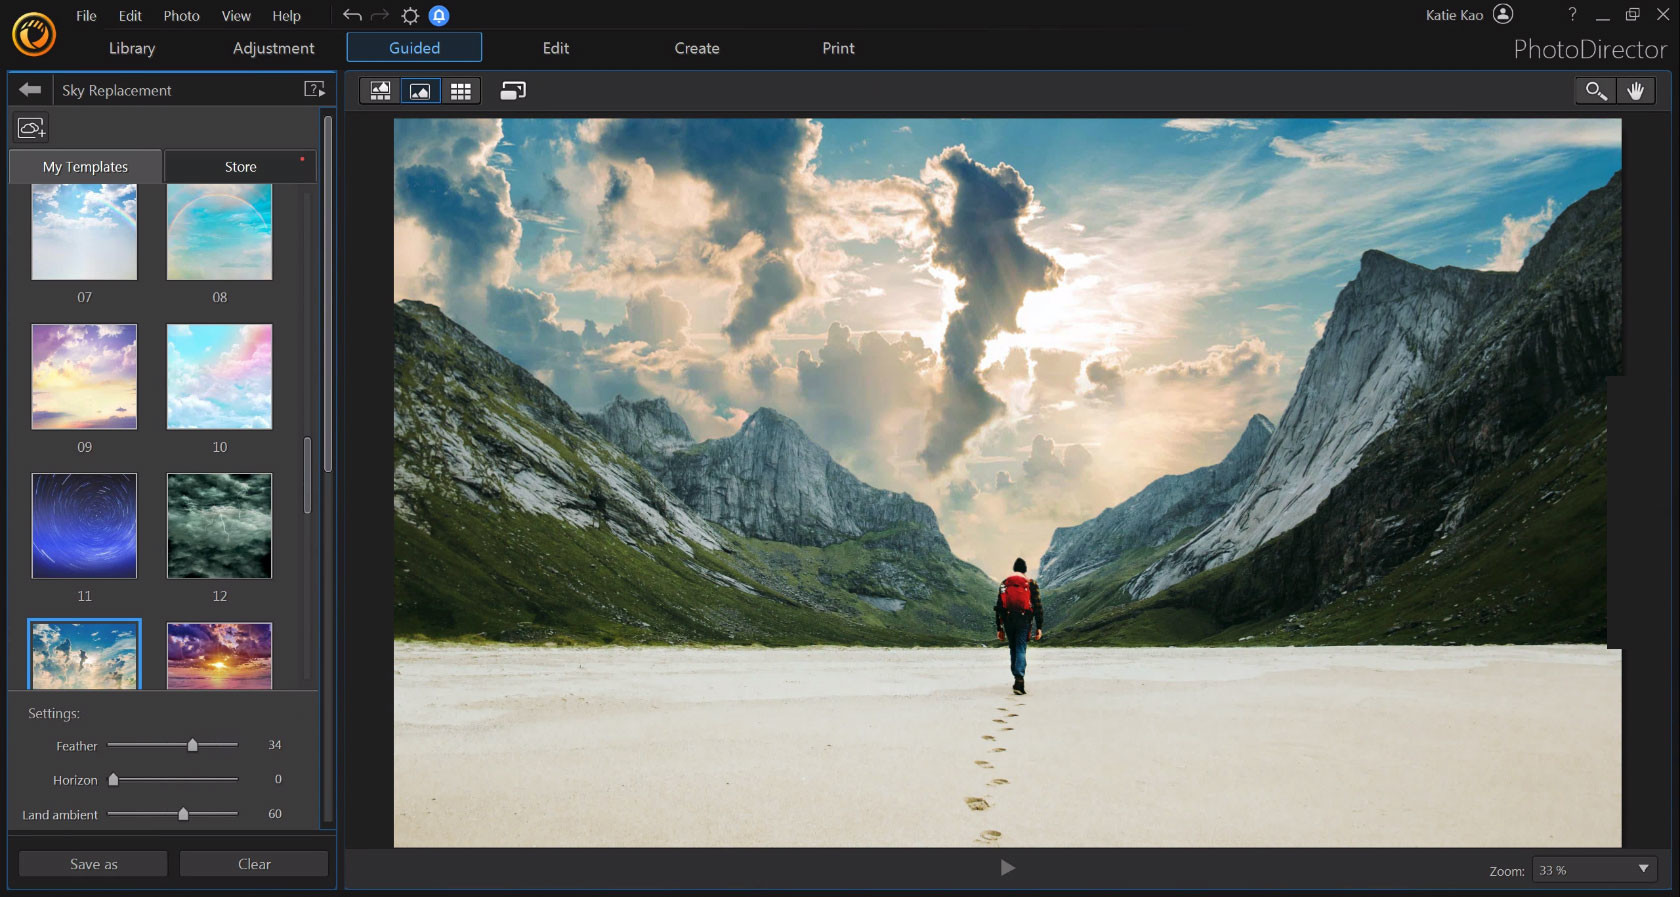Screen dimensions: 1680x897
Task: Switch to the Print module
Action: click(x=838, y=48)
